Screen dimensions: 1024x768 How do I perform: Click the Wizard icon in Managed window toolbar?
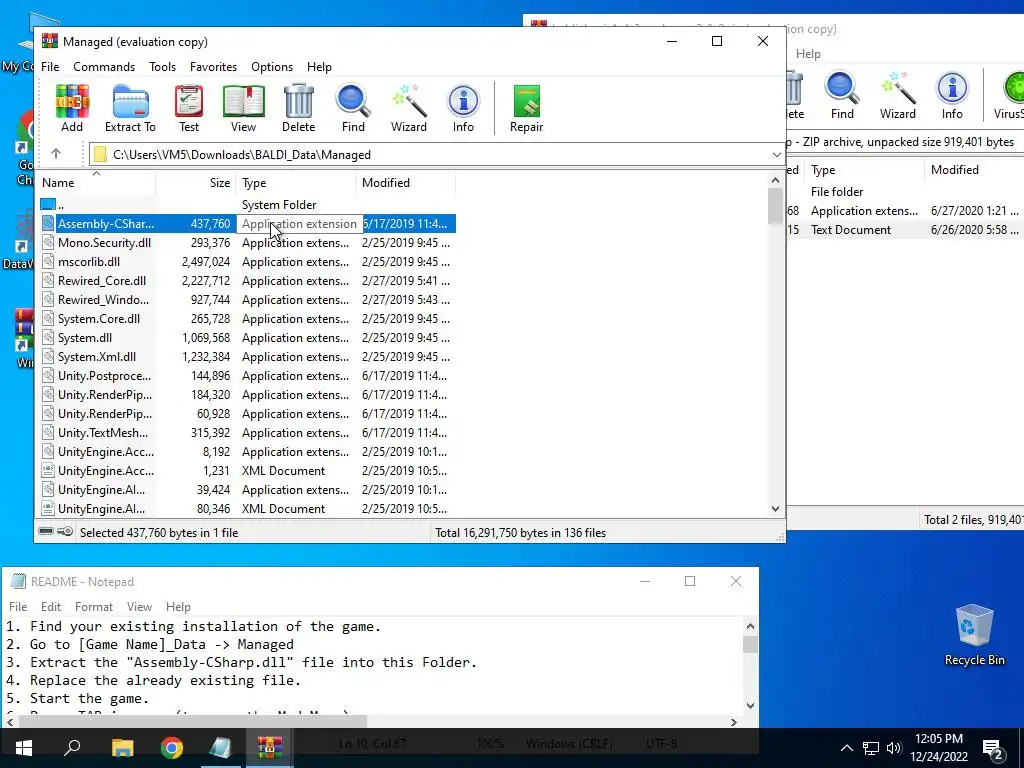(x=409, y=108)
